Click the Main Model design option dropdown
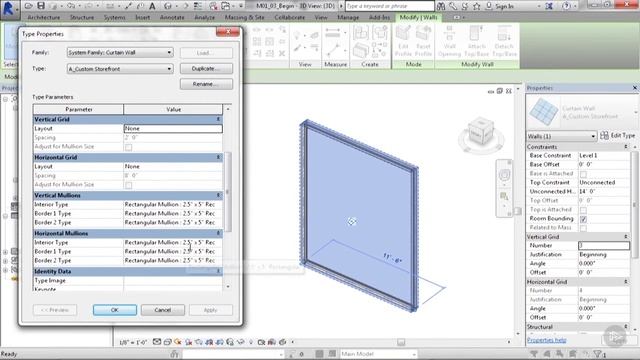 click(x=378, y=354)
